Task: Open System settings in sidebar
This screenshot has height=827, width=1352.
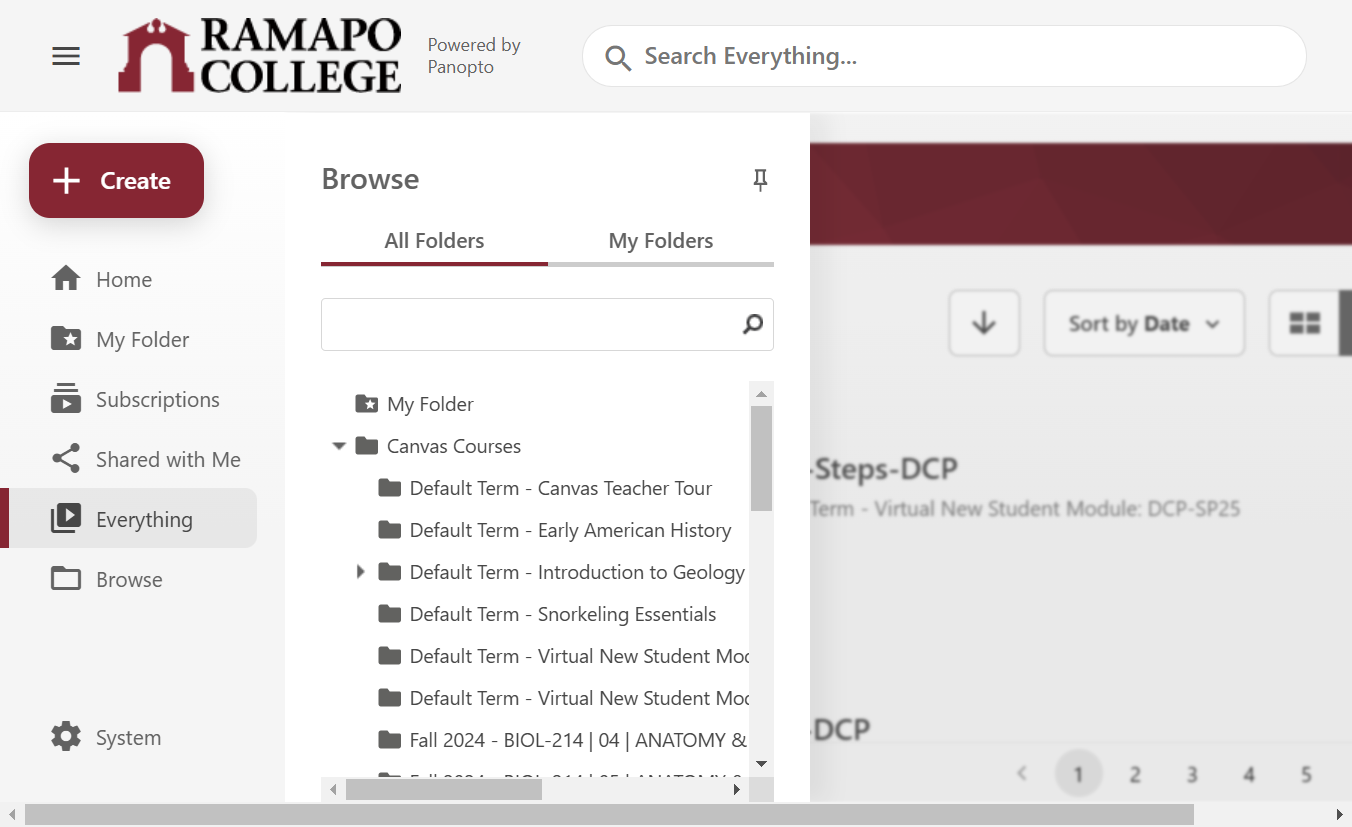Action: (128, 738)
